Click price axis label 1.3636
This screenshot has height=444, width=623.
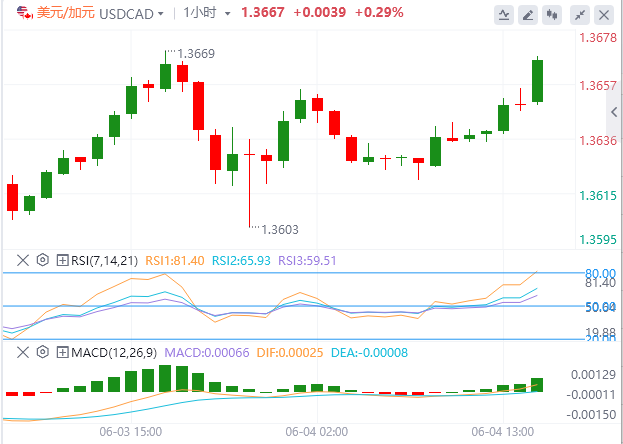(x=598, y=140)
